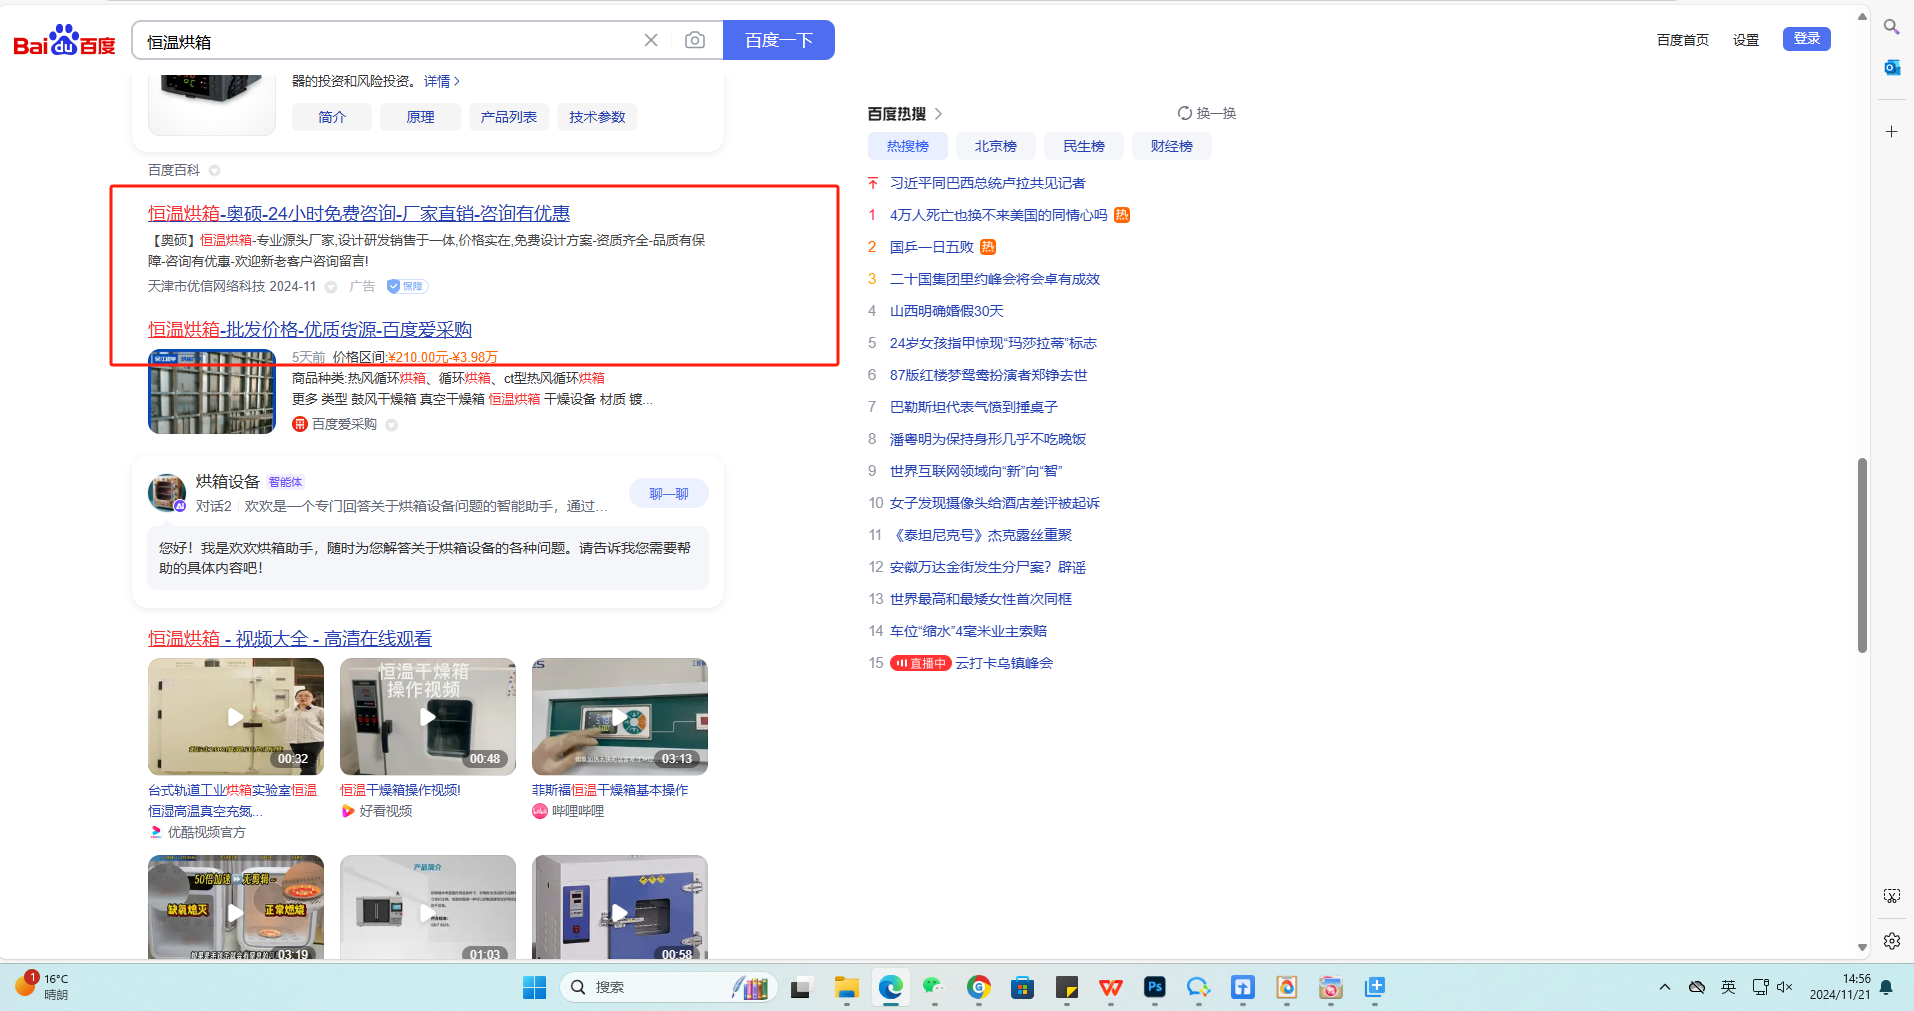1914x1011 pixels.
Task: Click the 百度一下 search button
Action: click(x=778, y=40)
